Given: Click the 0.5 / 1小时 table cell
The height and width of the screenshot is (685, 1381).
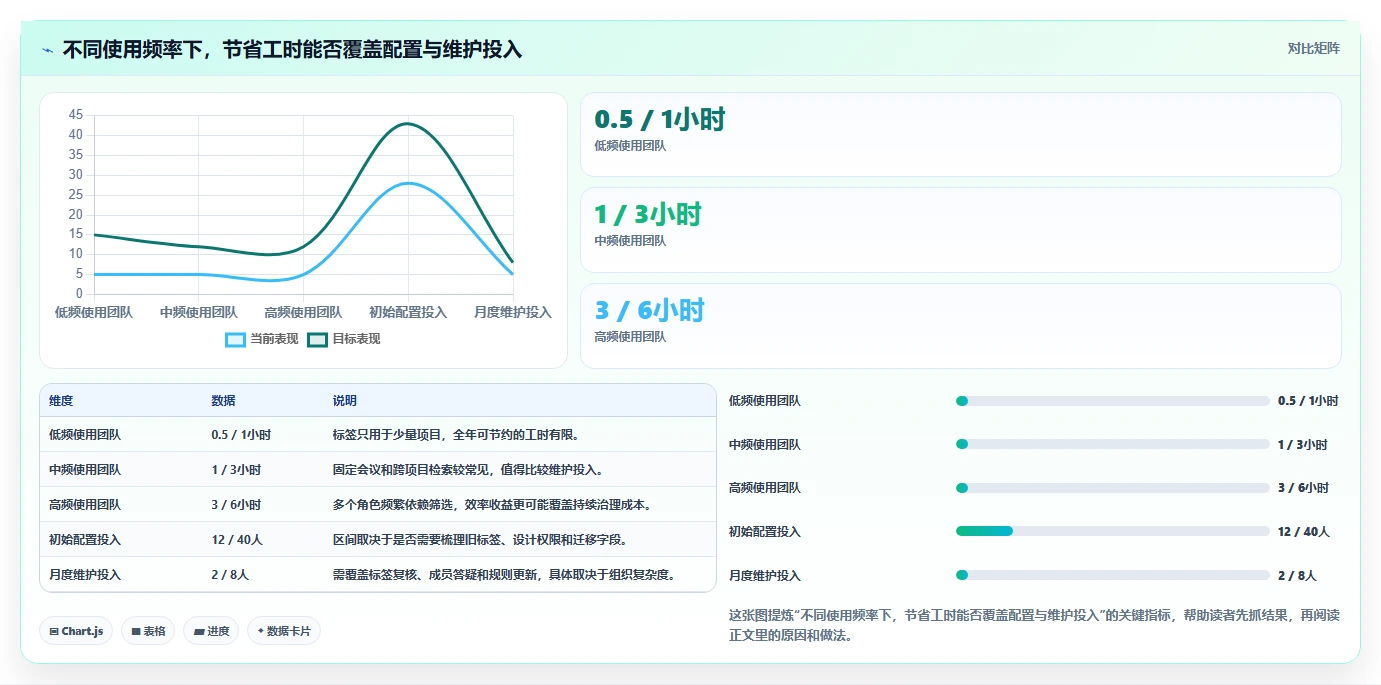Looking at the screenshot, I should pyautogui.click(x=241, y=435).
